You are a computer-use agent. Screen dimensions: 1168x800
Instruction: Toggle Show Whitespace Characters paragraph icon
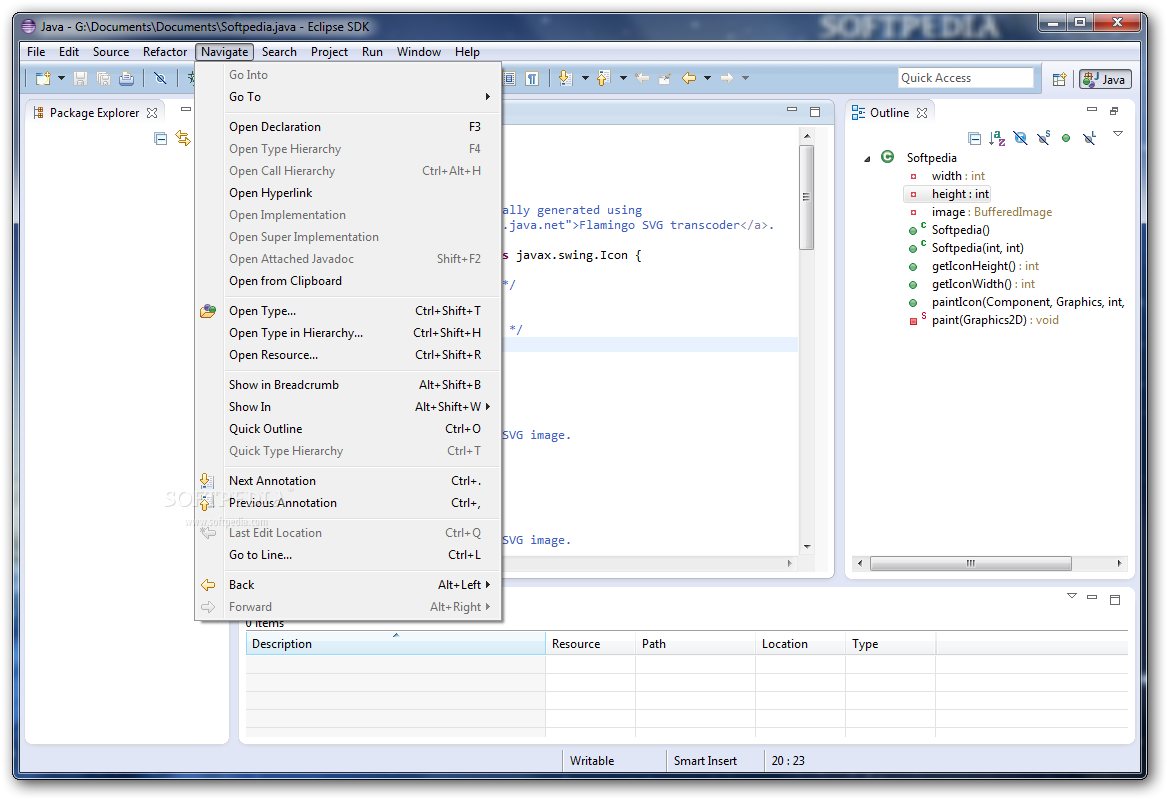(532, 78)
